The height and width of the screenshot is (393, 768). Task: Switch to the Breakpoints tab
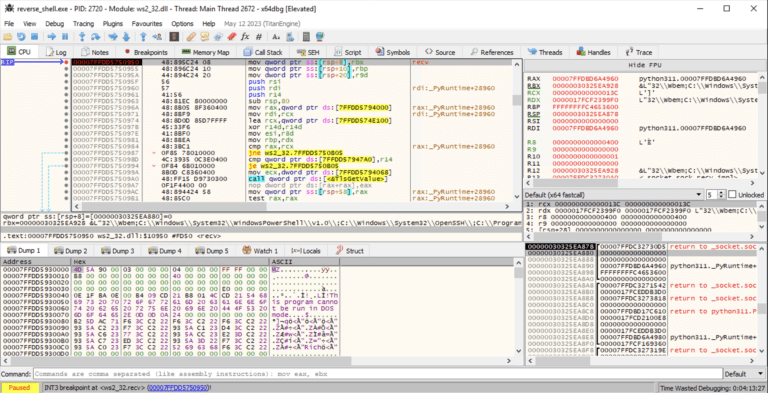point(146,52)
